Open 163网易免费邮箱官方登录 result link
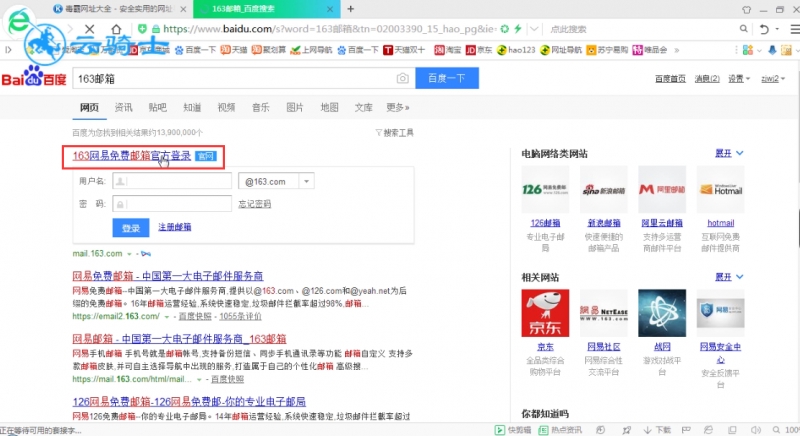The height and width of the screenshot is (436, 800). (132, 156)
